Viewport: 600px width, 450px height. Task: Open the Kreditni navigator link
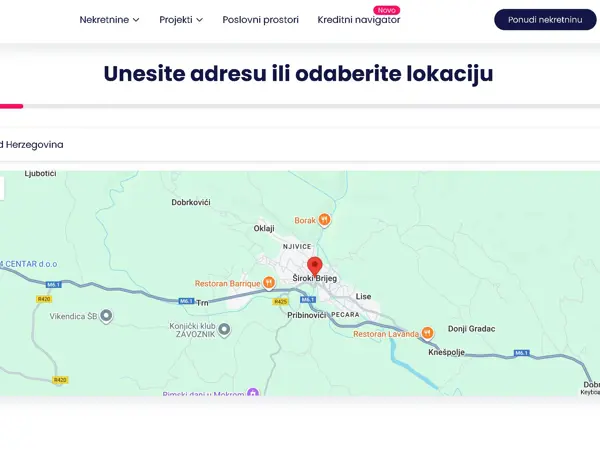359,20
